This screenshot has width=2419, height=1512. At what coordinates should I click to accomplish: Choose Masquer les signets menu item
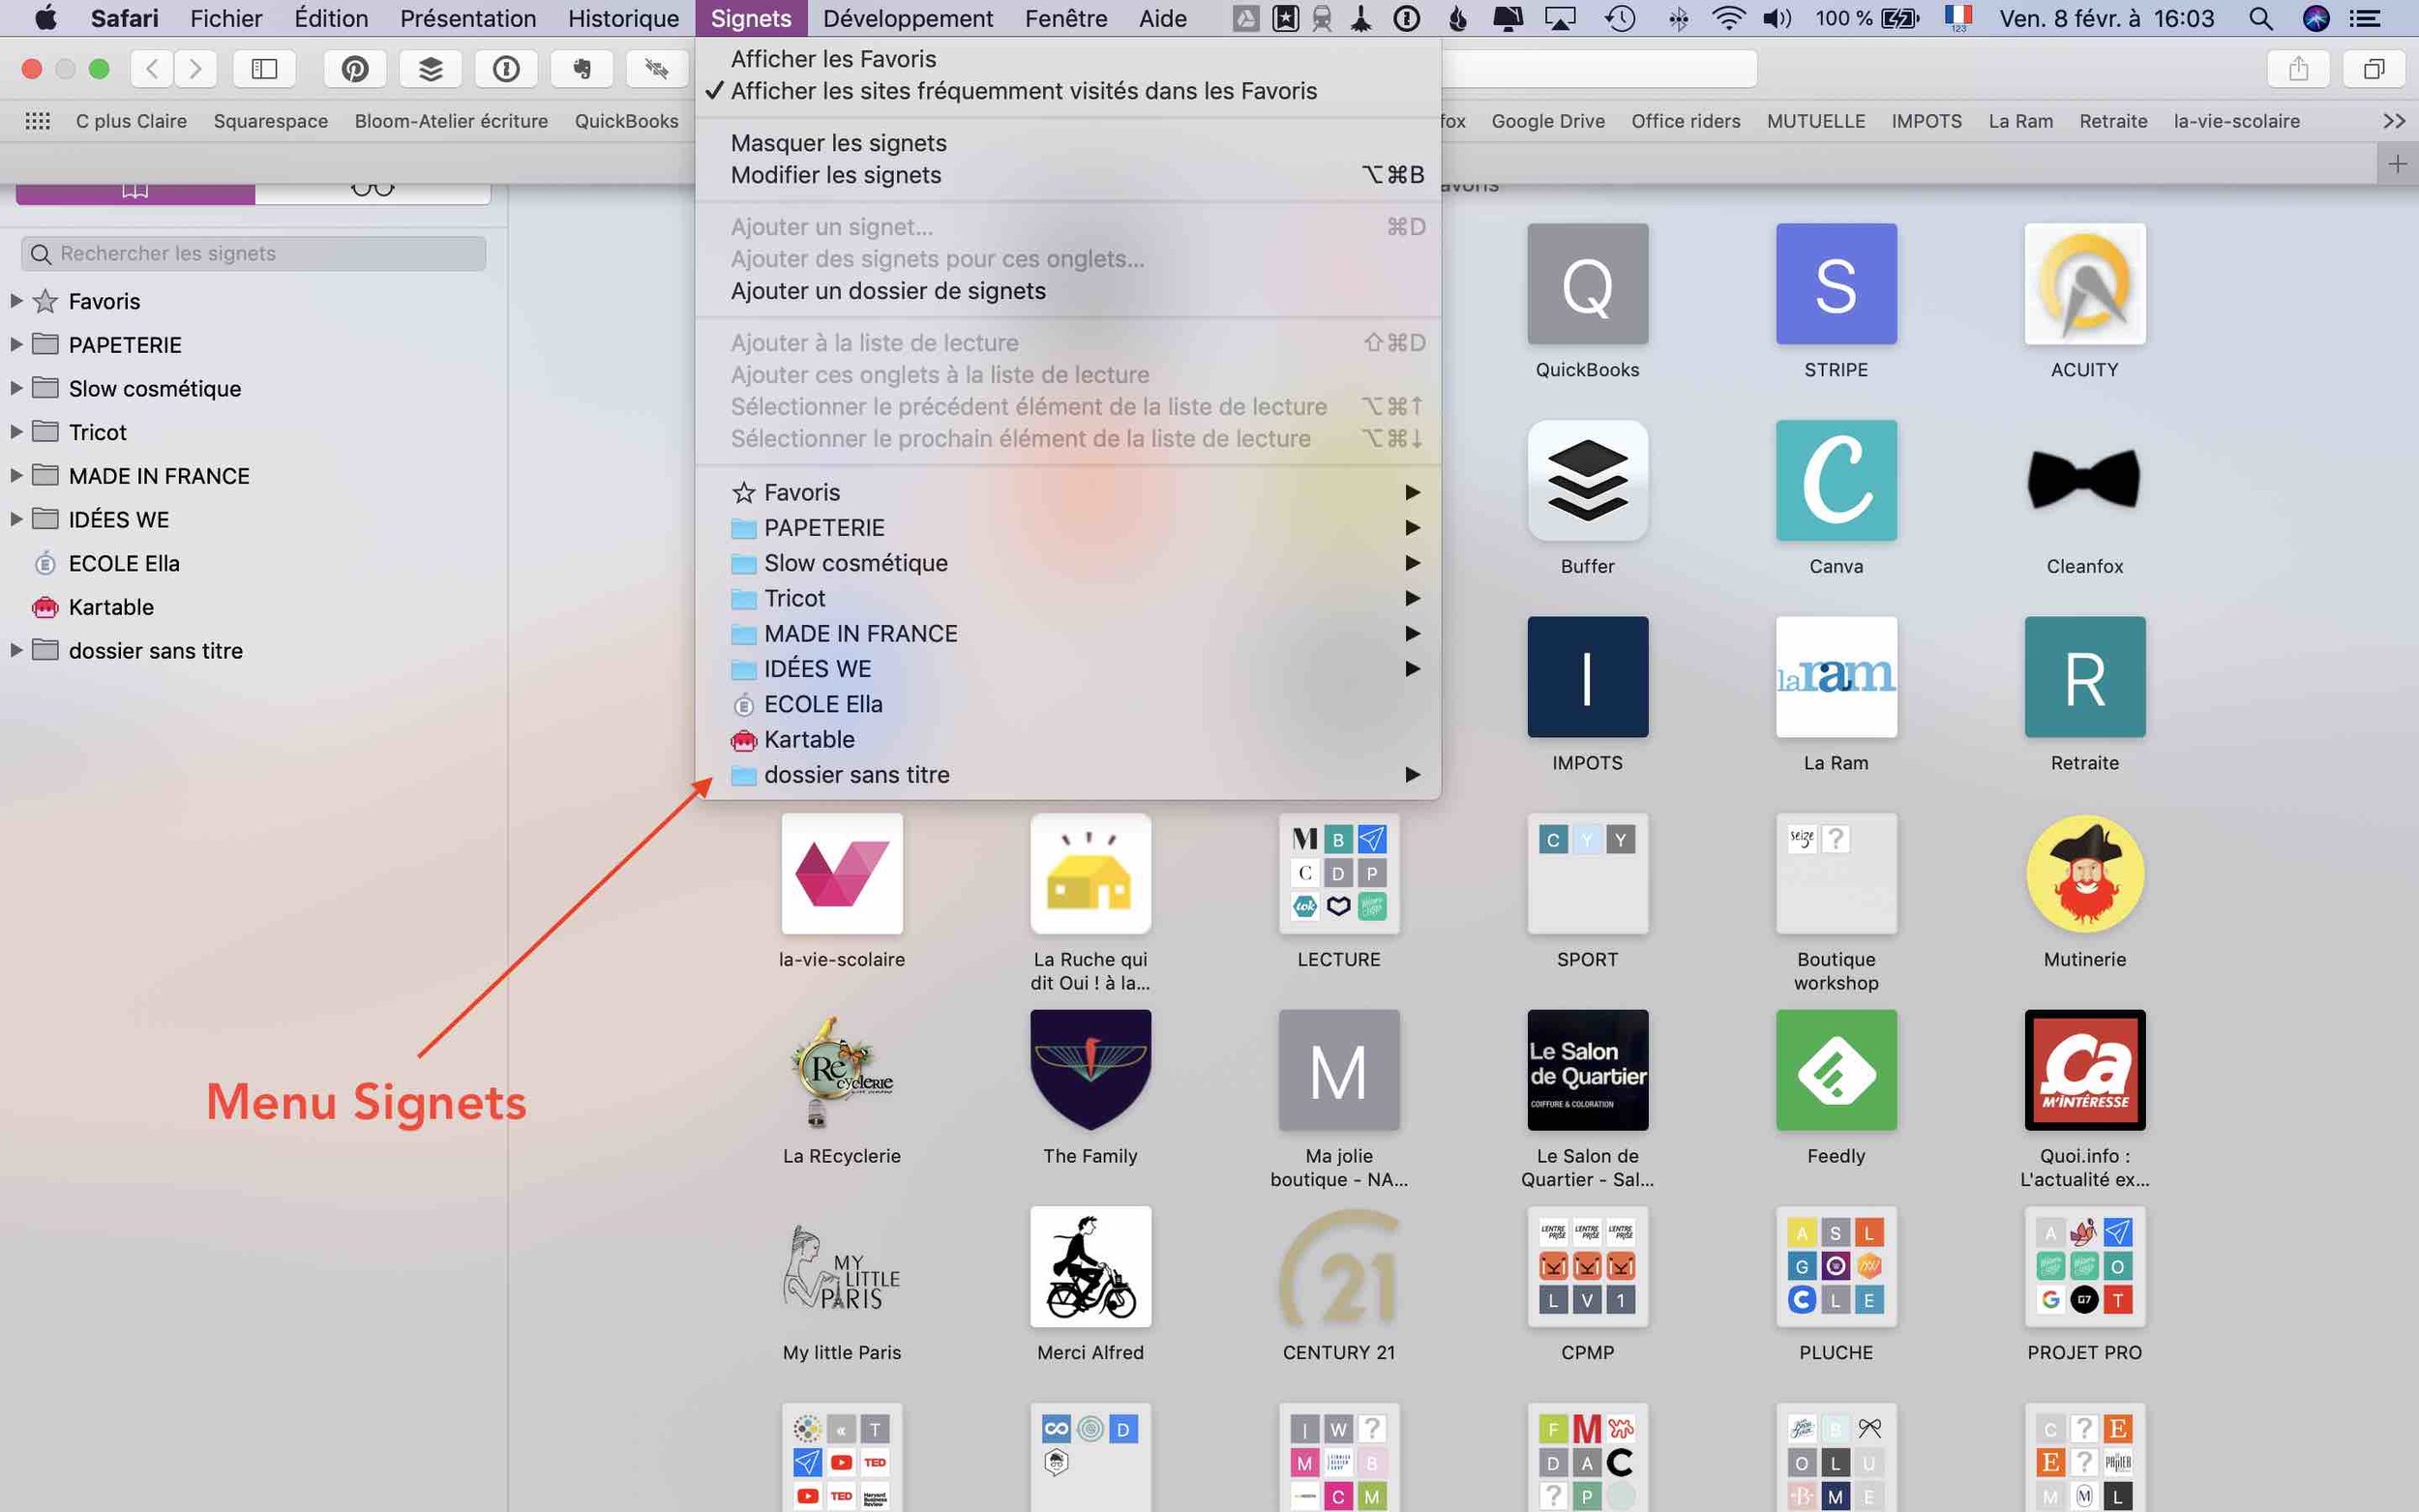click(x=1068, y=143)
